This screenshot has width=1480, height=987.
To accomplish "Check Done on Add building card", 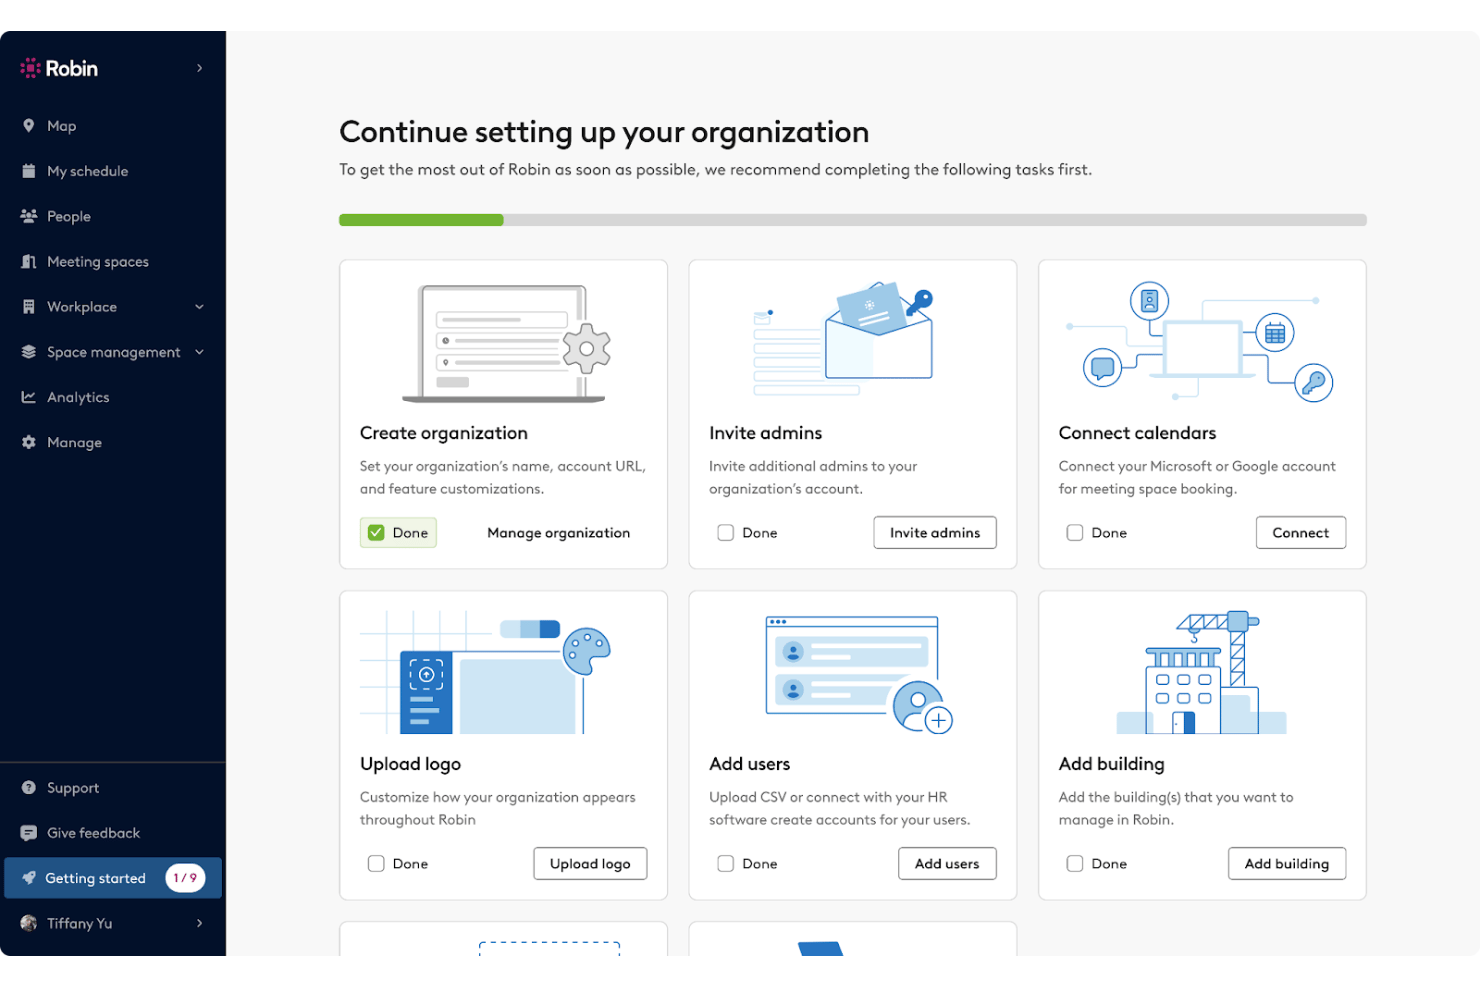I will 1075,864.
